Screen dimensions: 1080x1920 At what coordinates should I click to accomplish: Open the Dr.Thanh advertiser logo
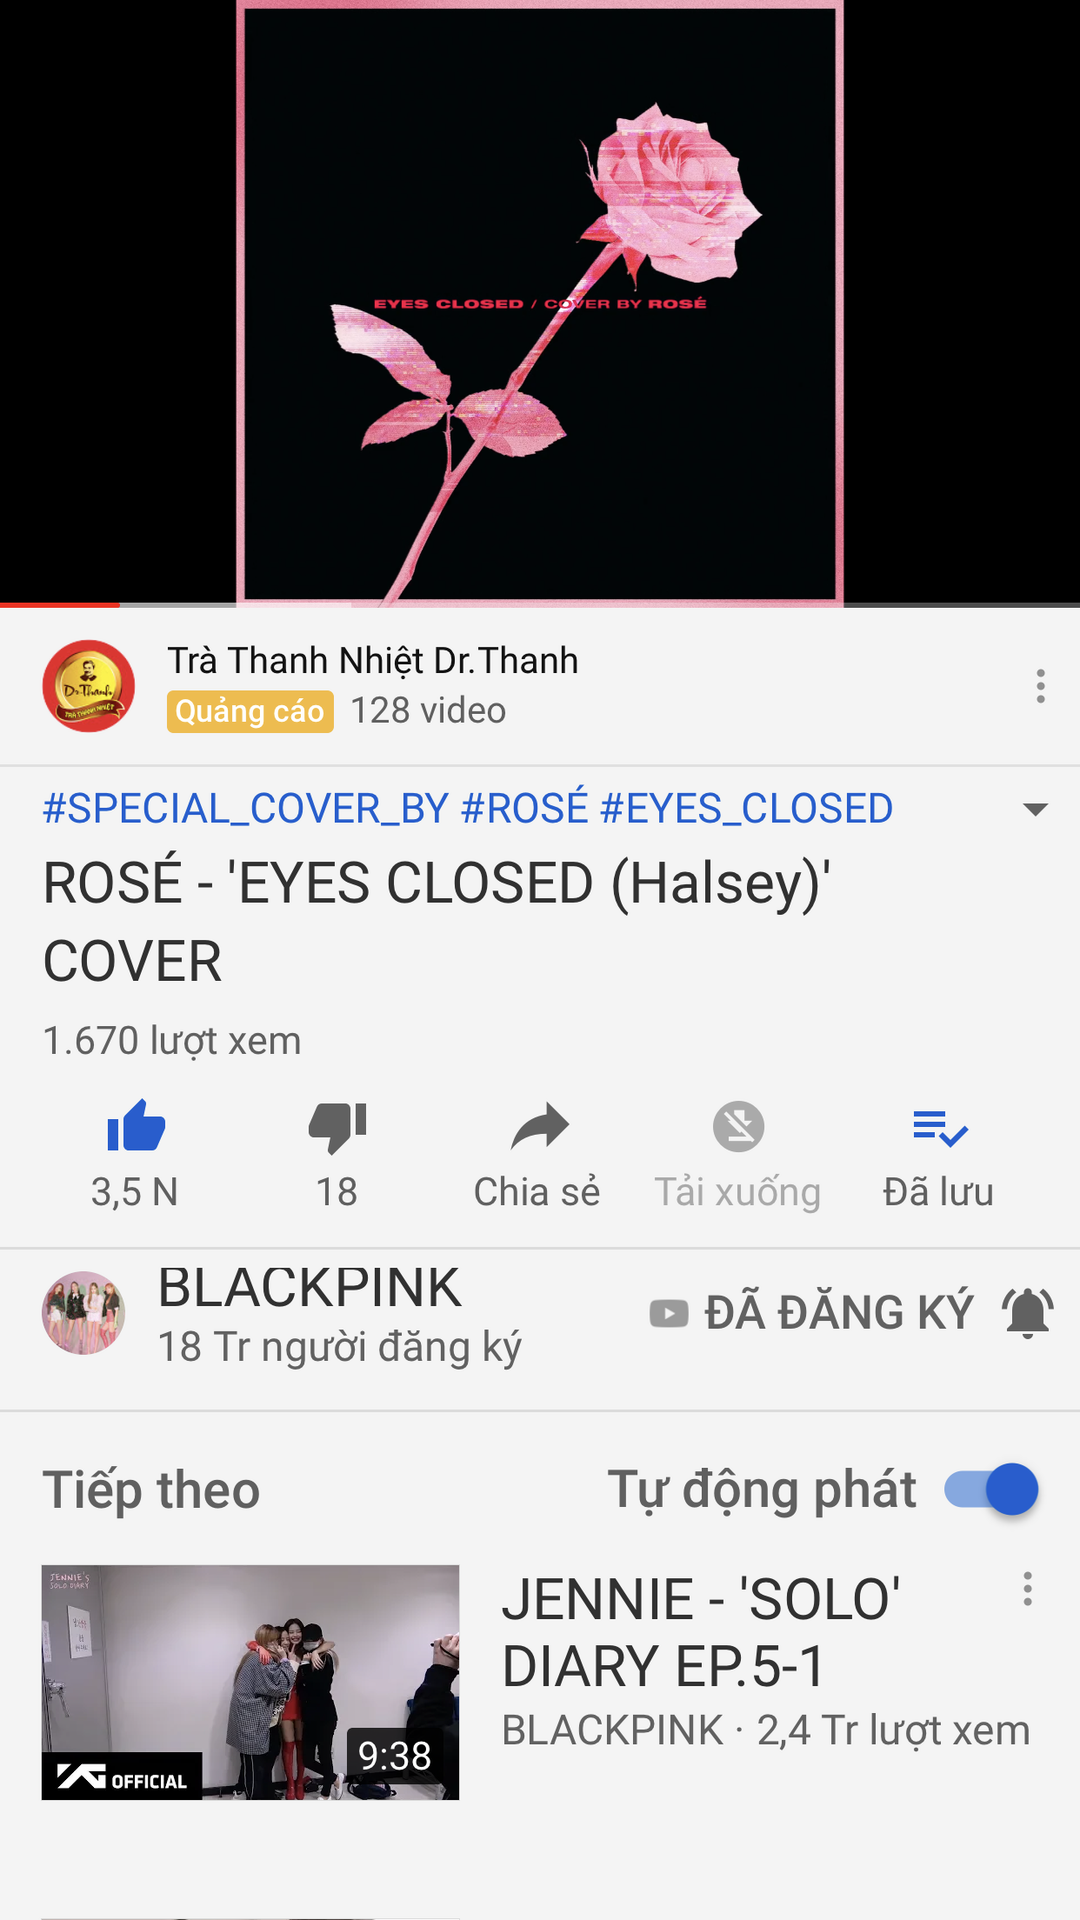[88, 686]
